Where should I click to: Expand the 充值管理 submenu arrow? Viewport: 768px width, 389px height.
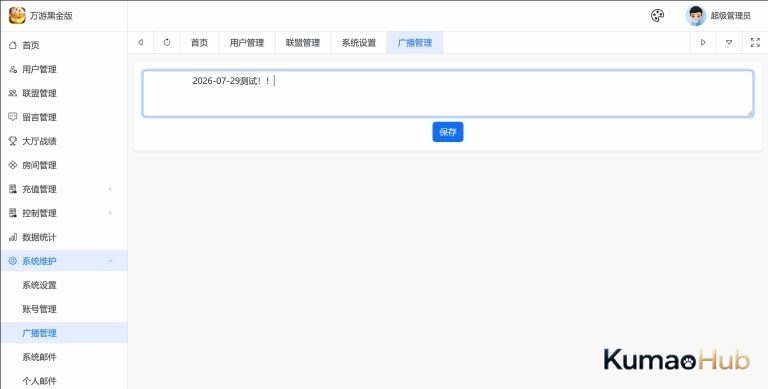(x=110, y=189)
